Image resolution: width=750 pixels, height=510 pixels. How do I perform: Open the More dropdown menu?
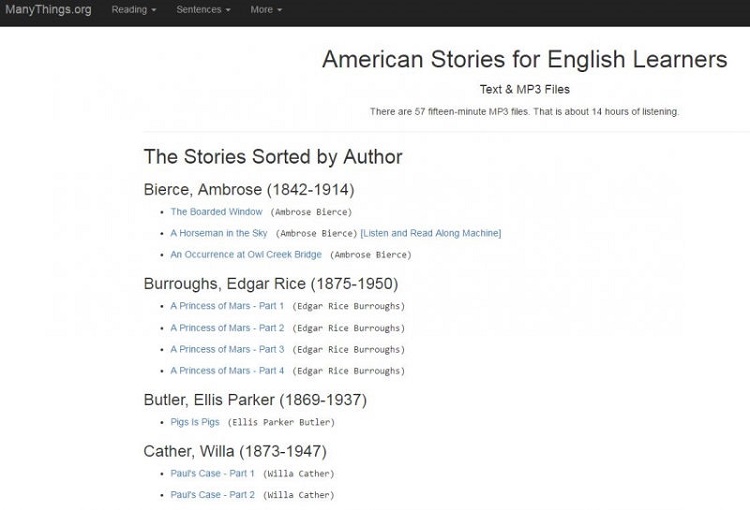[265, 10]
